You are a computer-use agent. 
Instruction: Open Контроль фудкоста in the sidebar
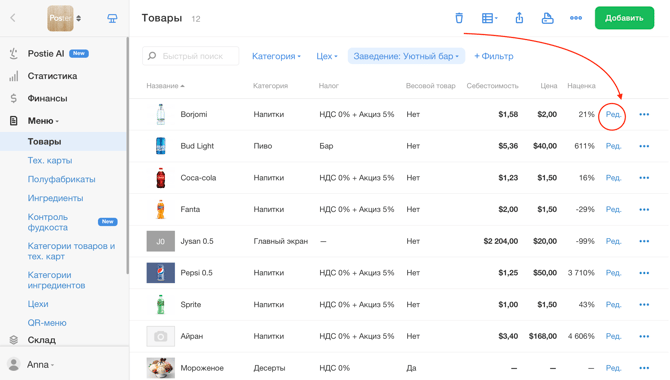point(48,222)
